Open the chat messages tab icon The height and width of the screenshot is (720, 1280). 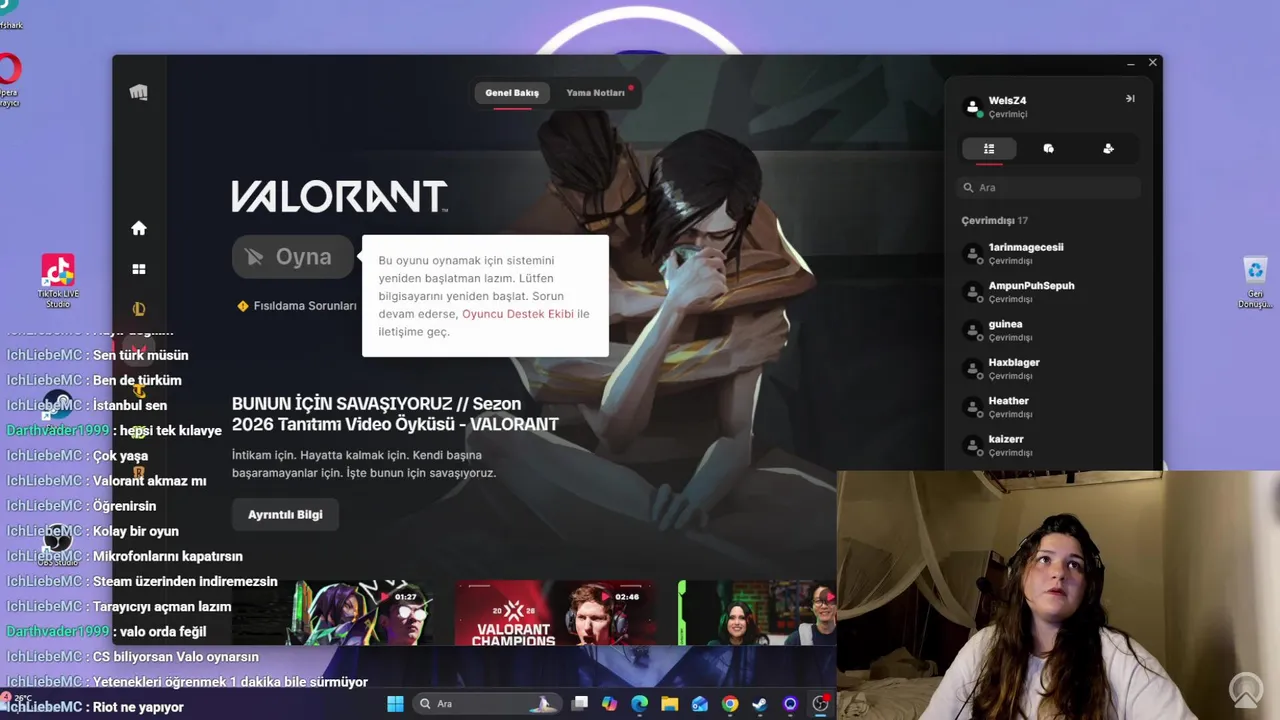pyautogui.click(x=1048, y=149)
